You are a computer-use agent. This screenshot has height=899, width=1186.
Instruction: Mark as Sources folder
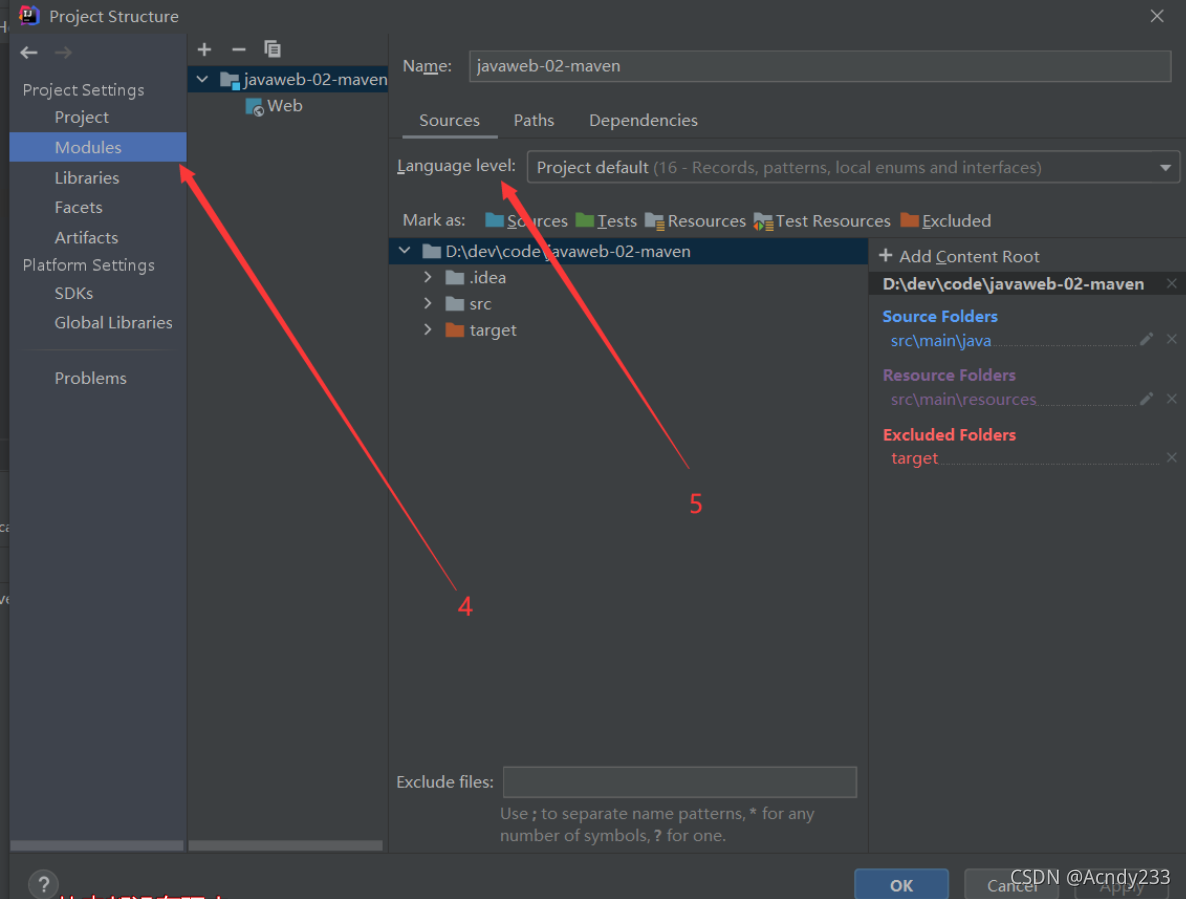click(x=526, y=221)
